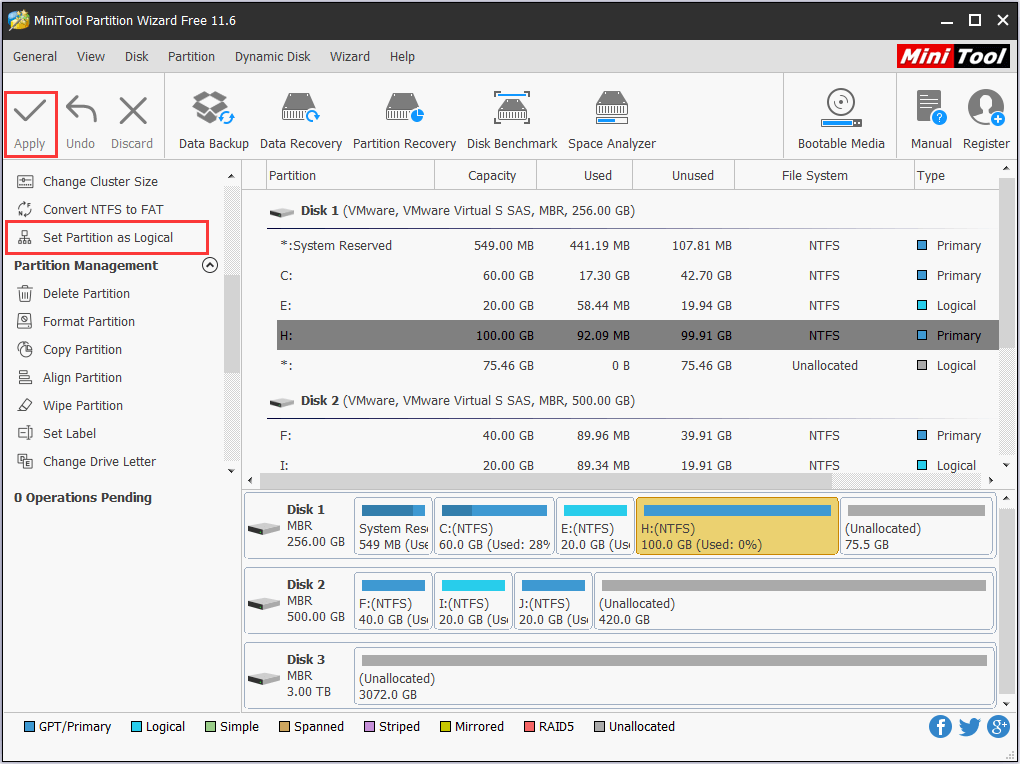The width and height of the screenshot is (1020, 764).
Task: Click the Apply checkmark icon
Action: click(x=30, y=111)
